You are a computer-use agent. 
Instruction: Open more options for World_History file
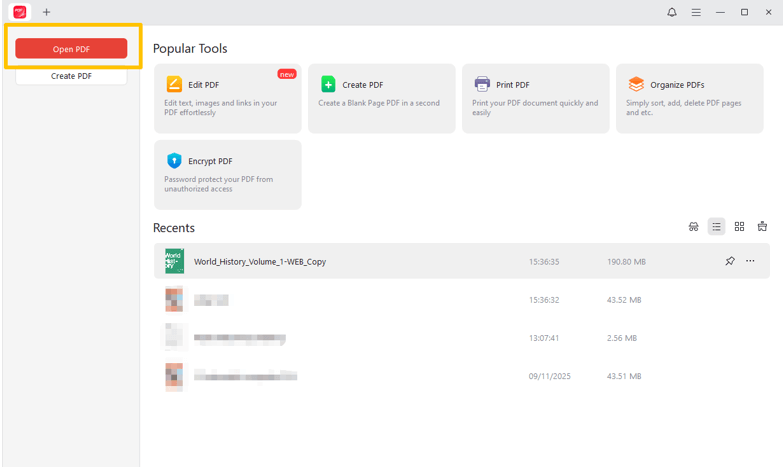tap(751, 261)
